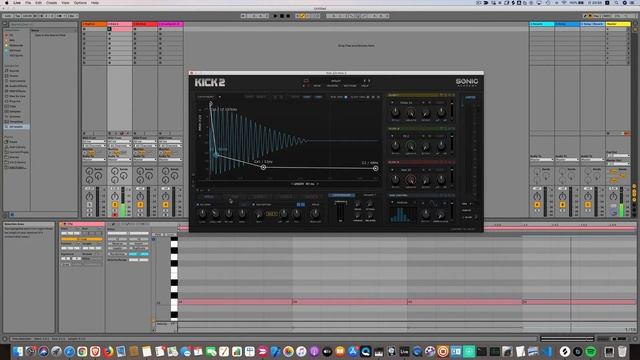This screenshot has width=640, height=360.
Task: Open Finder from the Dock
Action: pyautogui.click(x=18, y=351)
